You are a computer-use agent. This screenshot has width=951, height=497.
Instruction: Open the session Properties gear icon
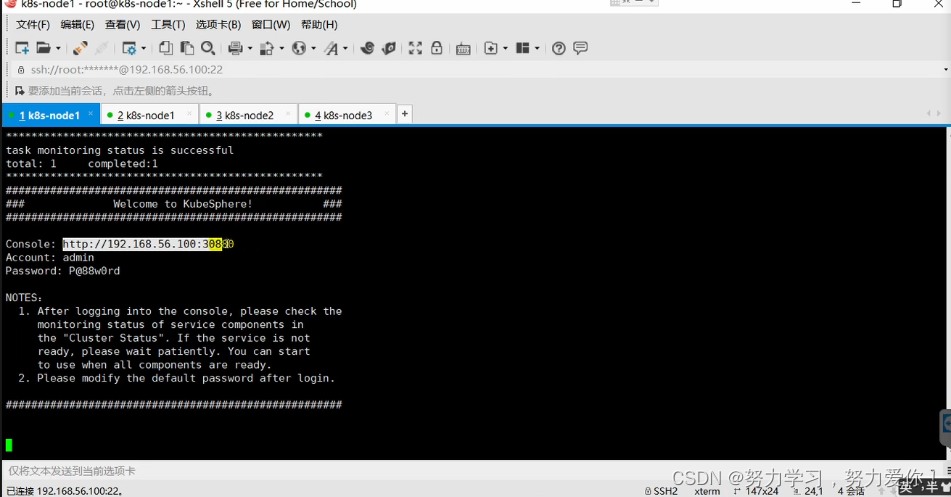tap(129, 48)
